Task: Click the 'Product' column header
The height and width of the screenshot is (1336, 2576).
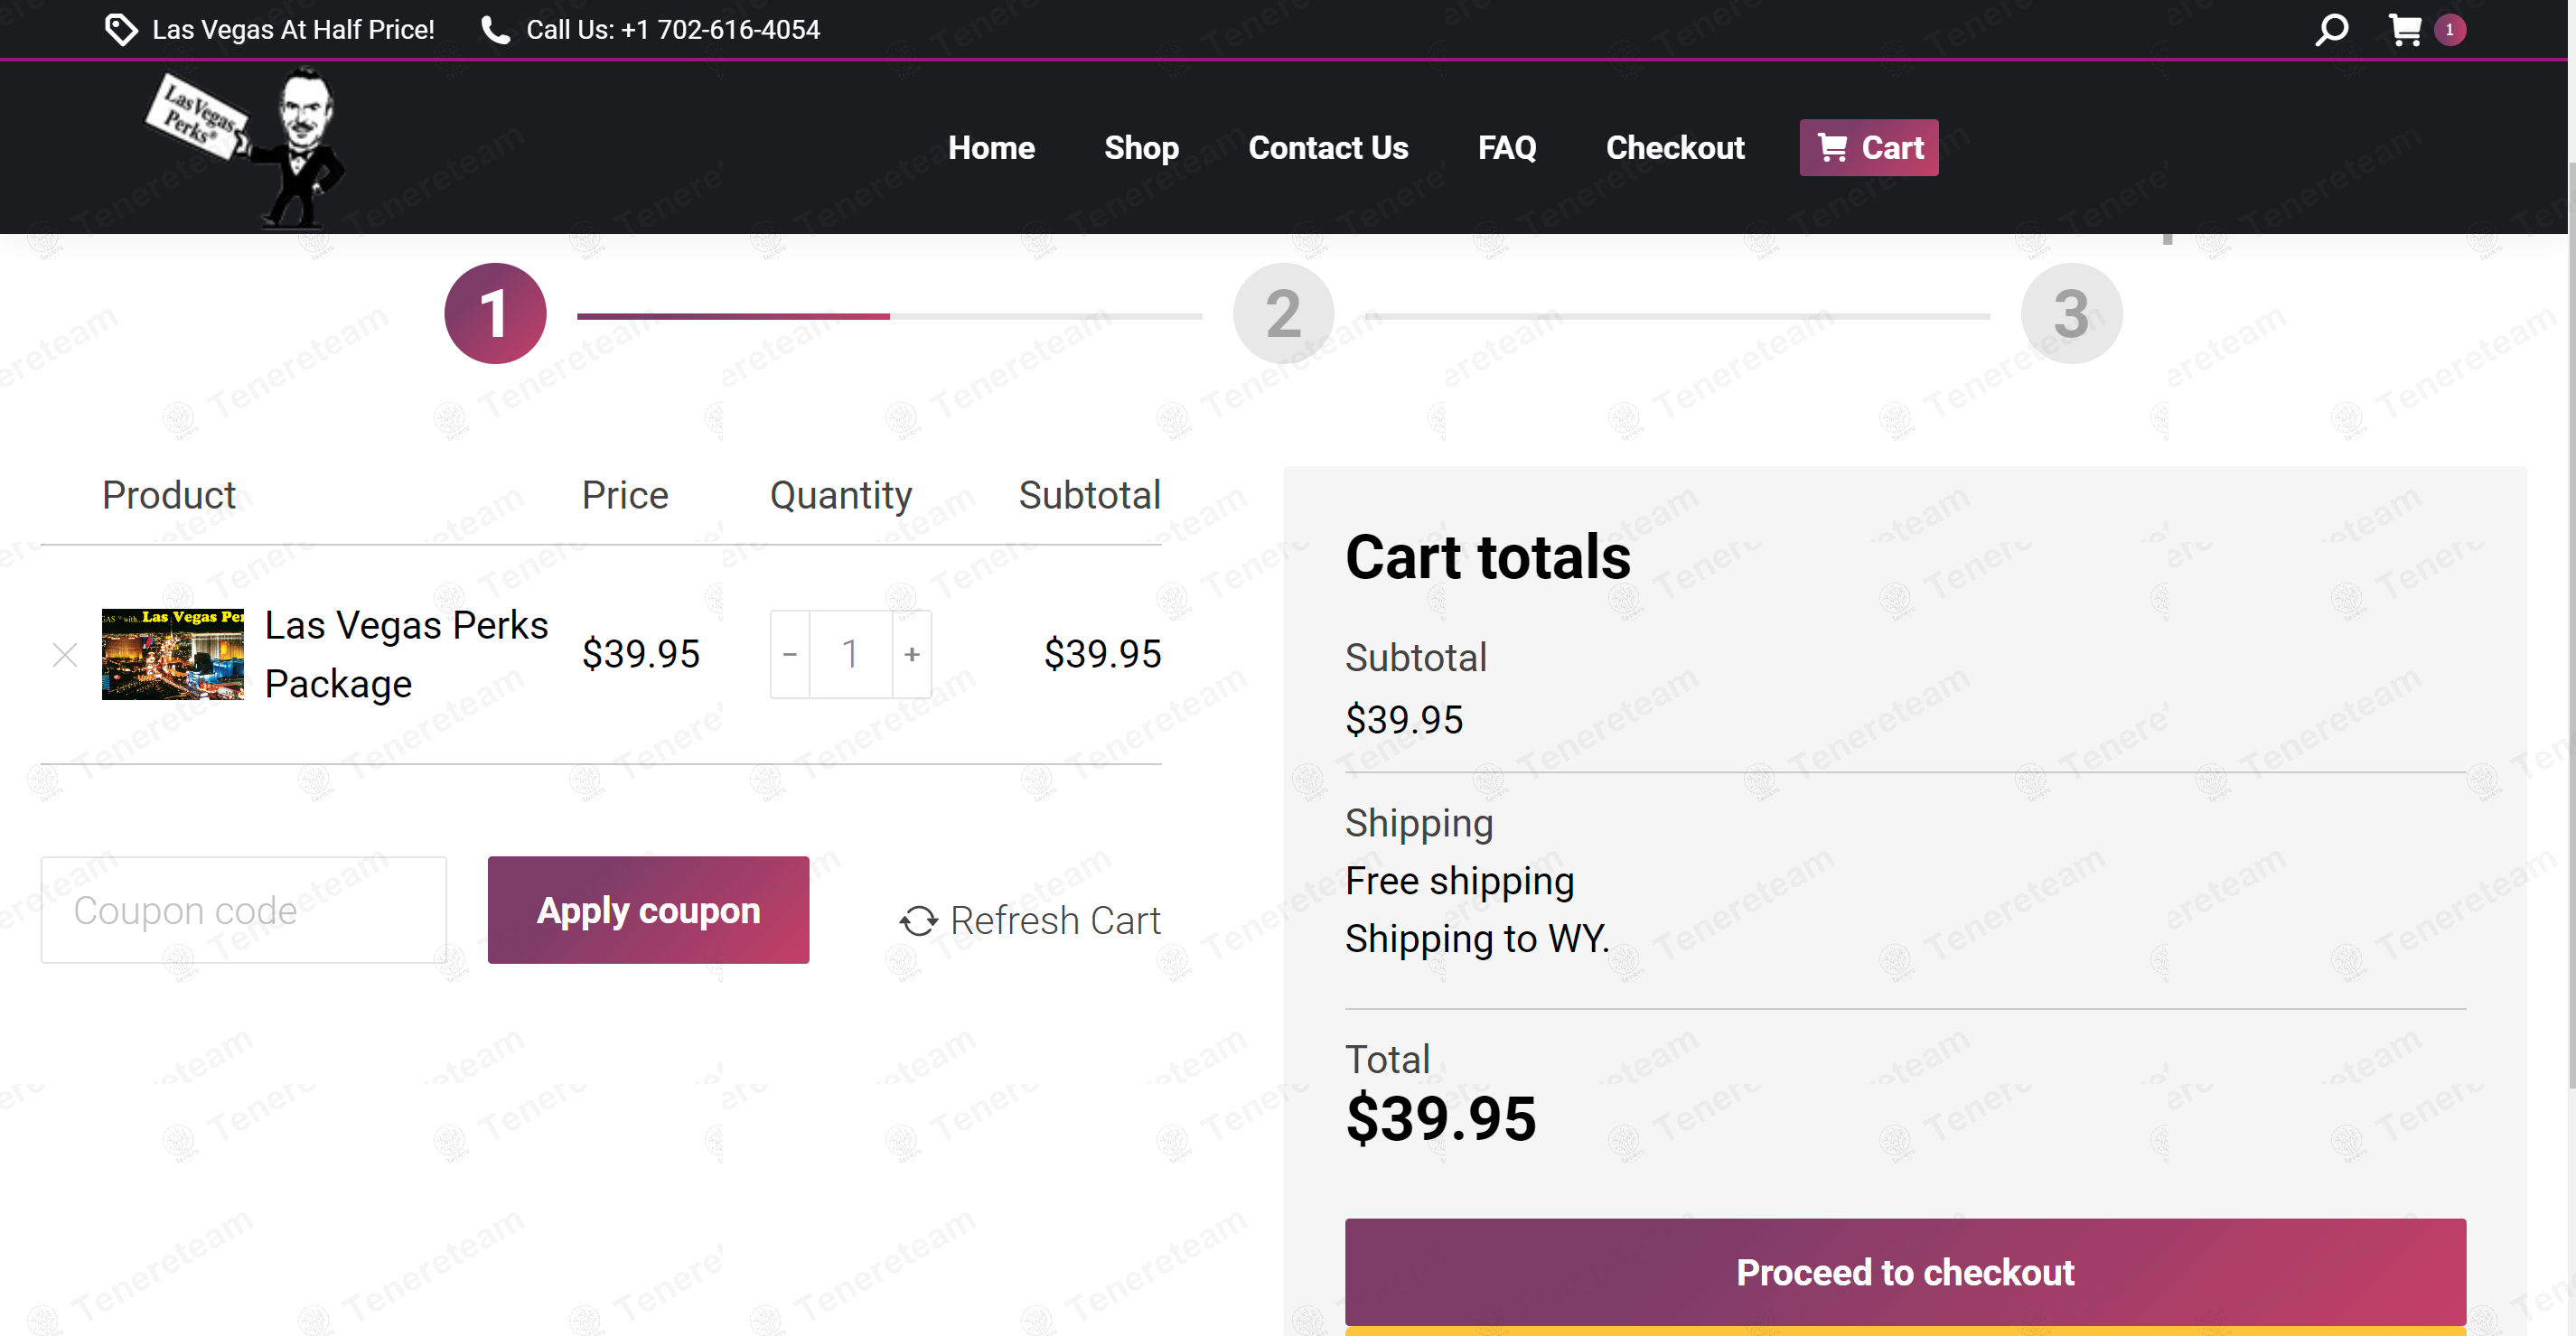Action: 169,495
